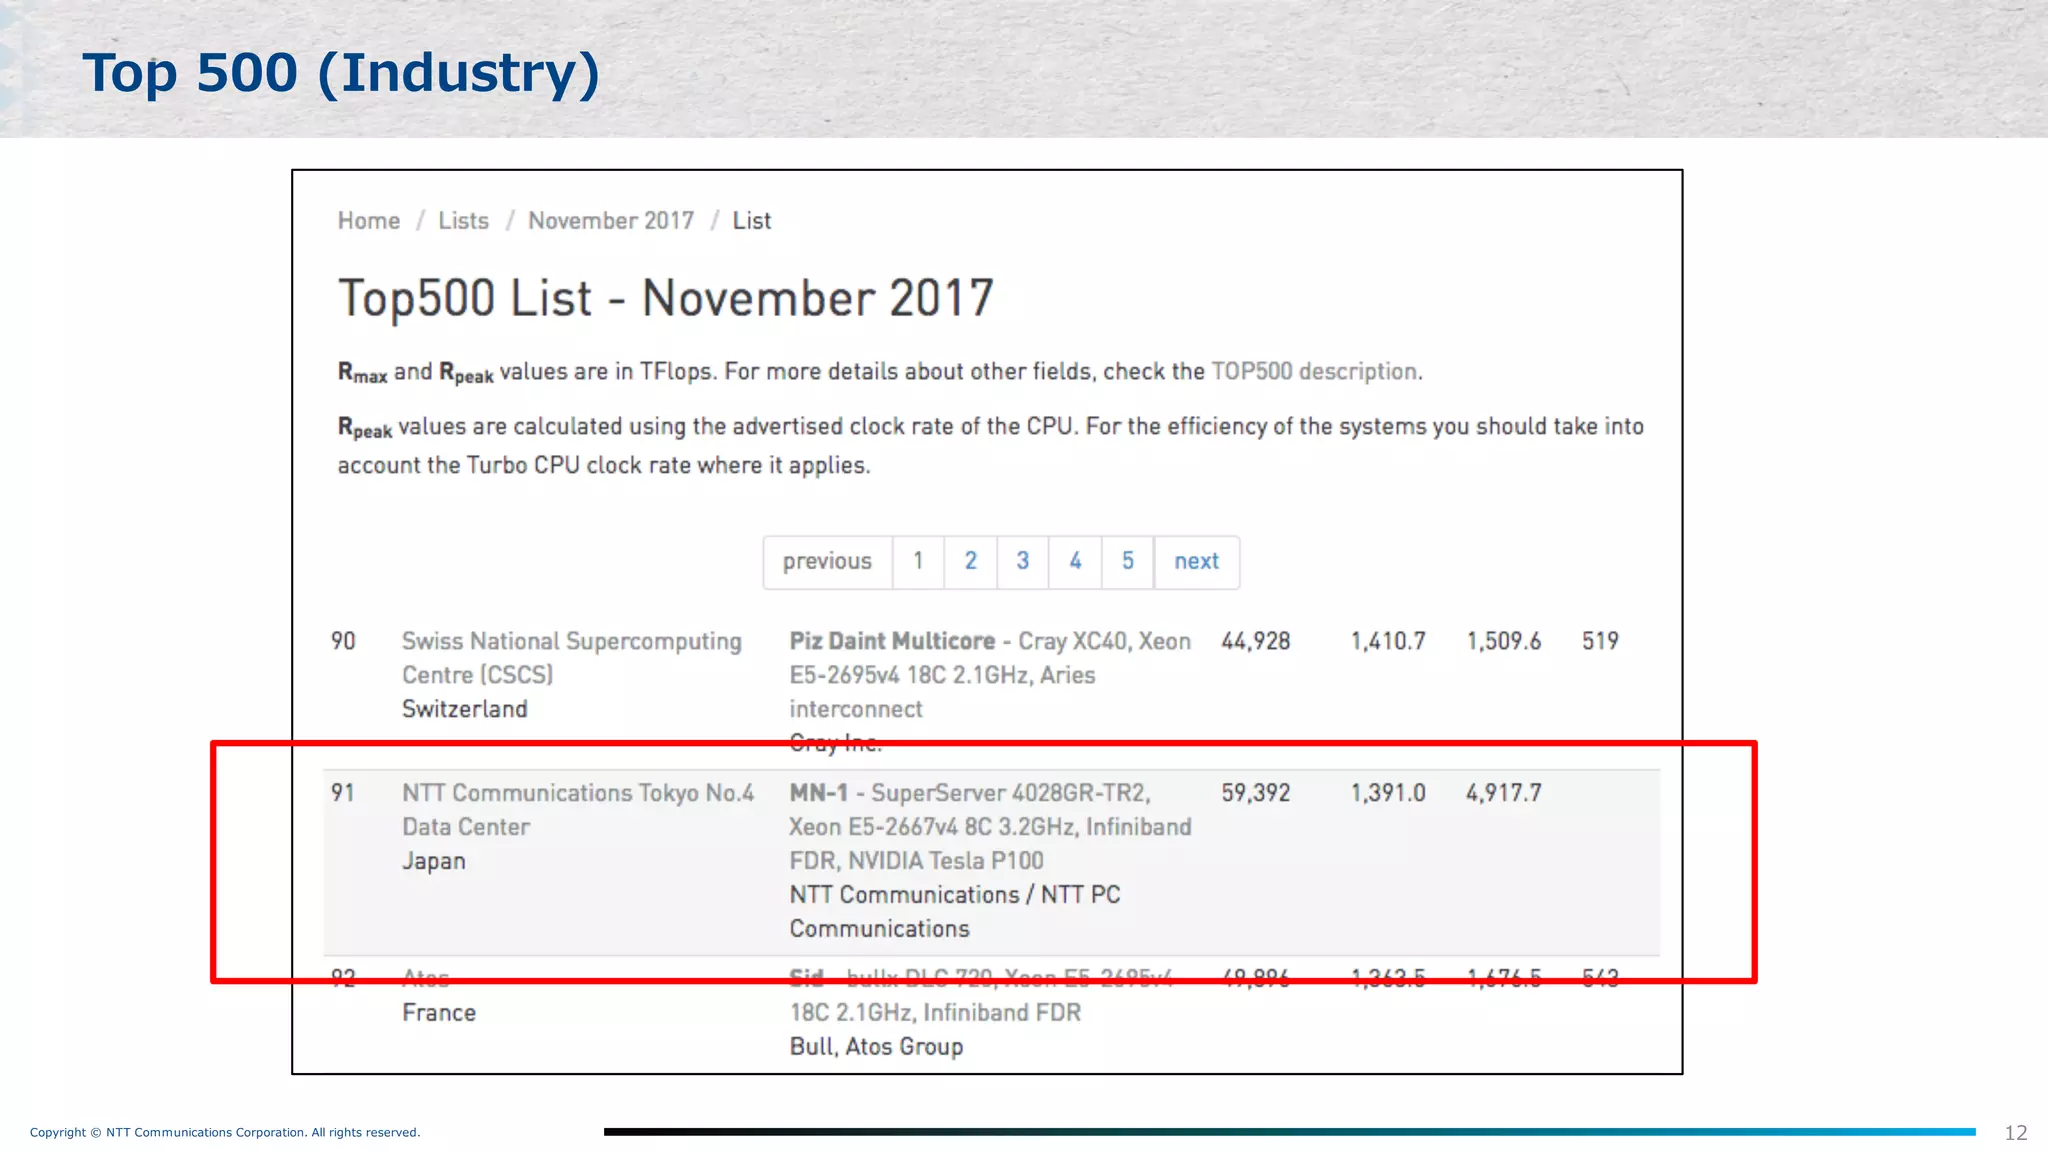
Task: Go to the previous page
Action: click(x=827, y=561)
